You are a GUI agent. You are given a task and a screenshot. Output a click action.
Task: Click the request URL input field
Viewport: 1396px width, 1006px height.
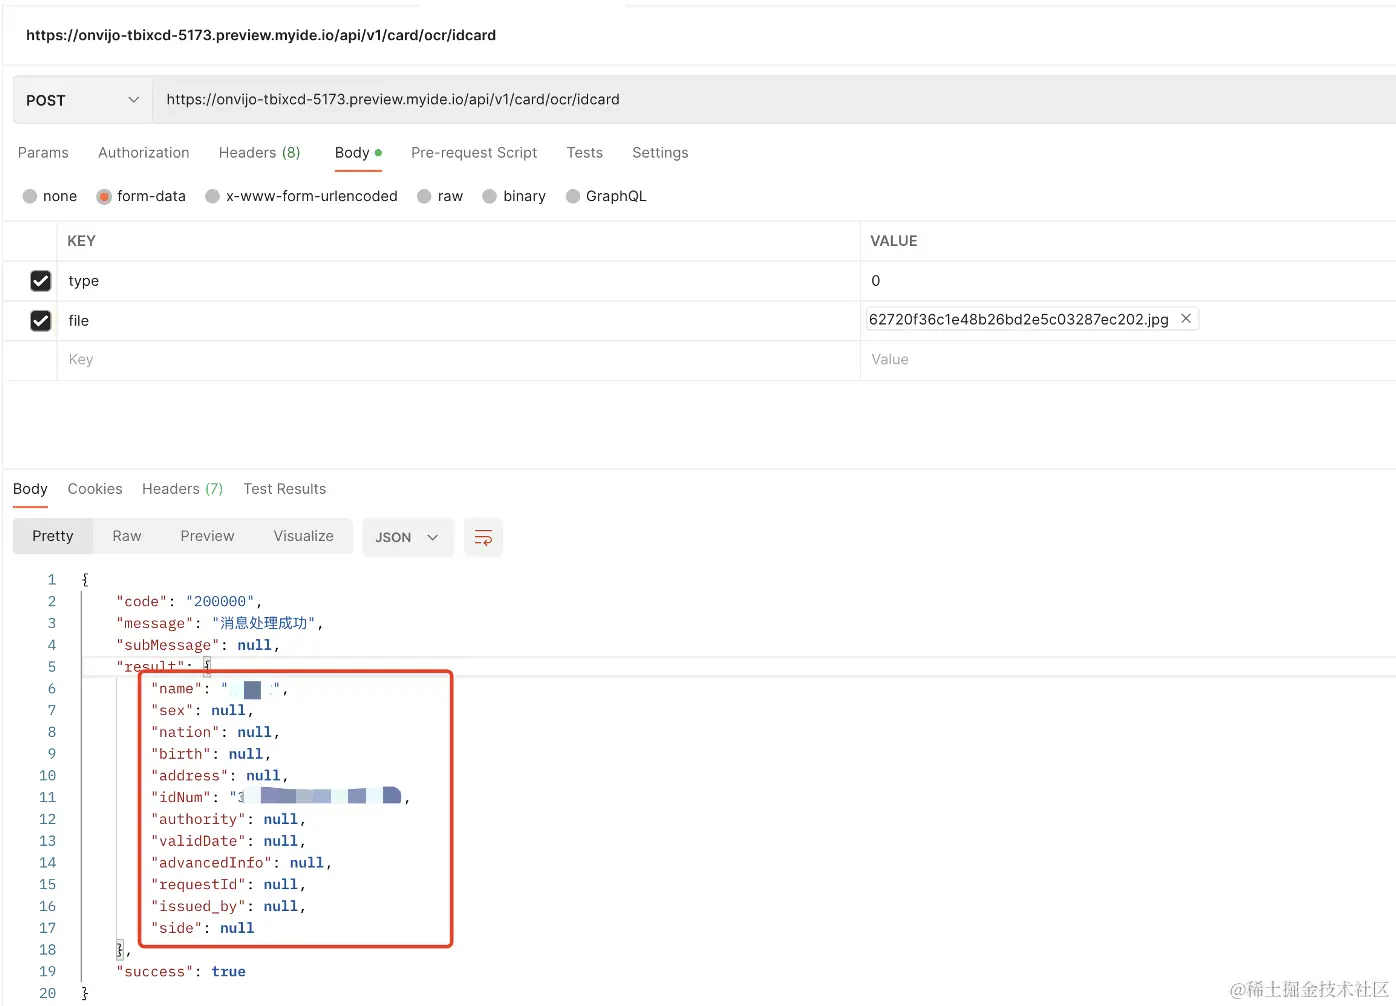point(774,100)
